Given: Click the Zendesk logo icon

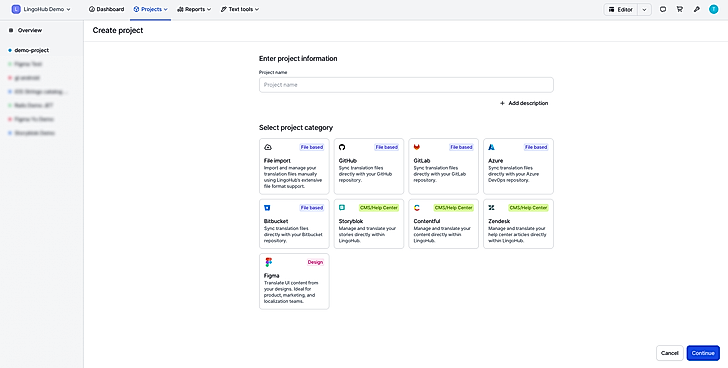Looking at the screenshot, I should (x=492, y=208).
